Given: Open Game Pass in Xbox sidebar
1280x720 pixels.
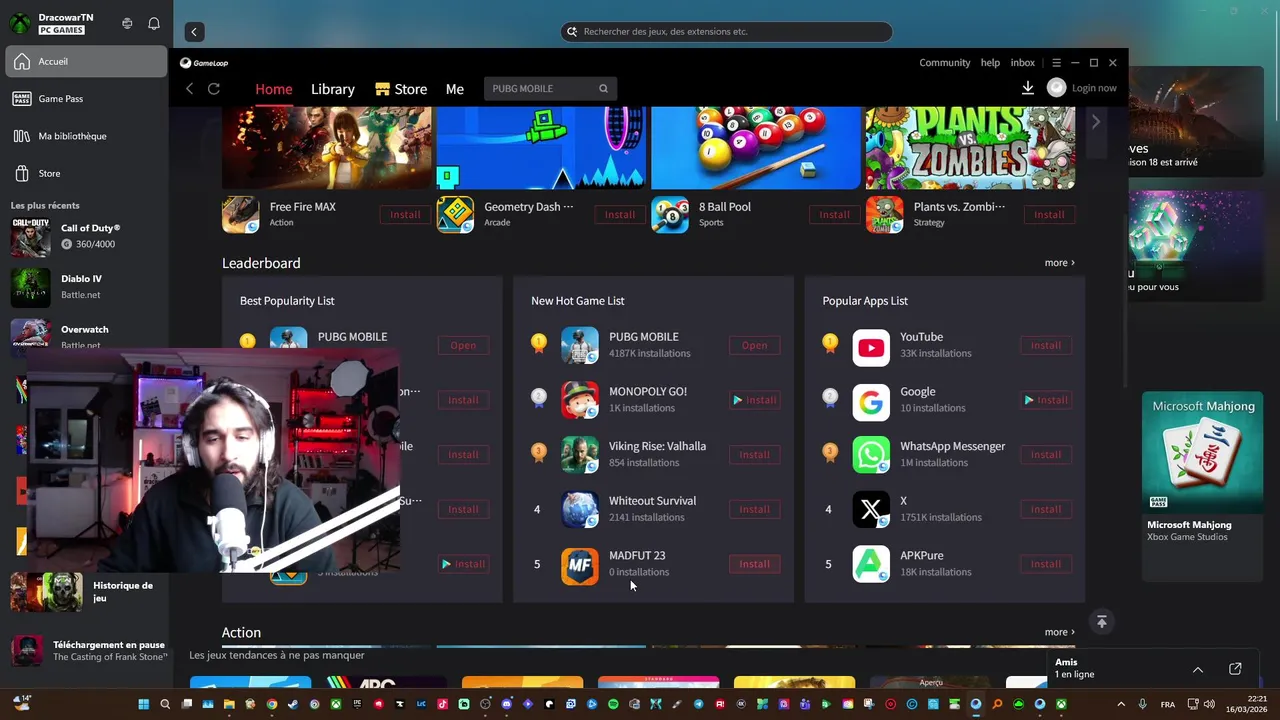Looking at the screenshot, I should [x=86, y=99].
